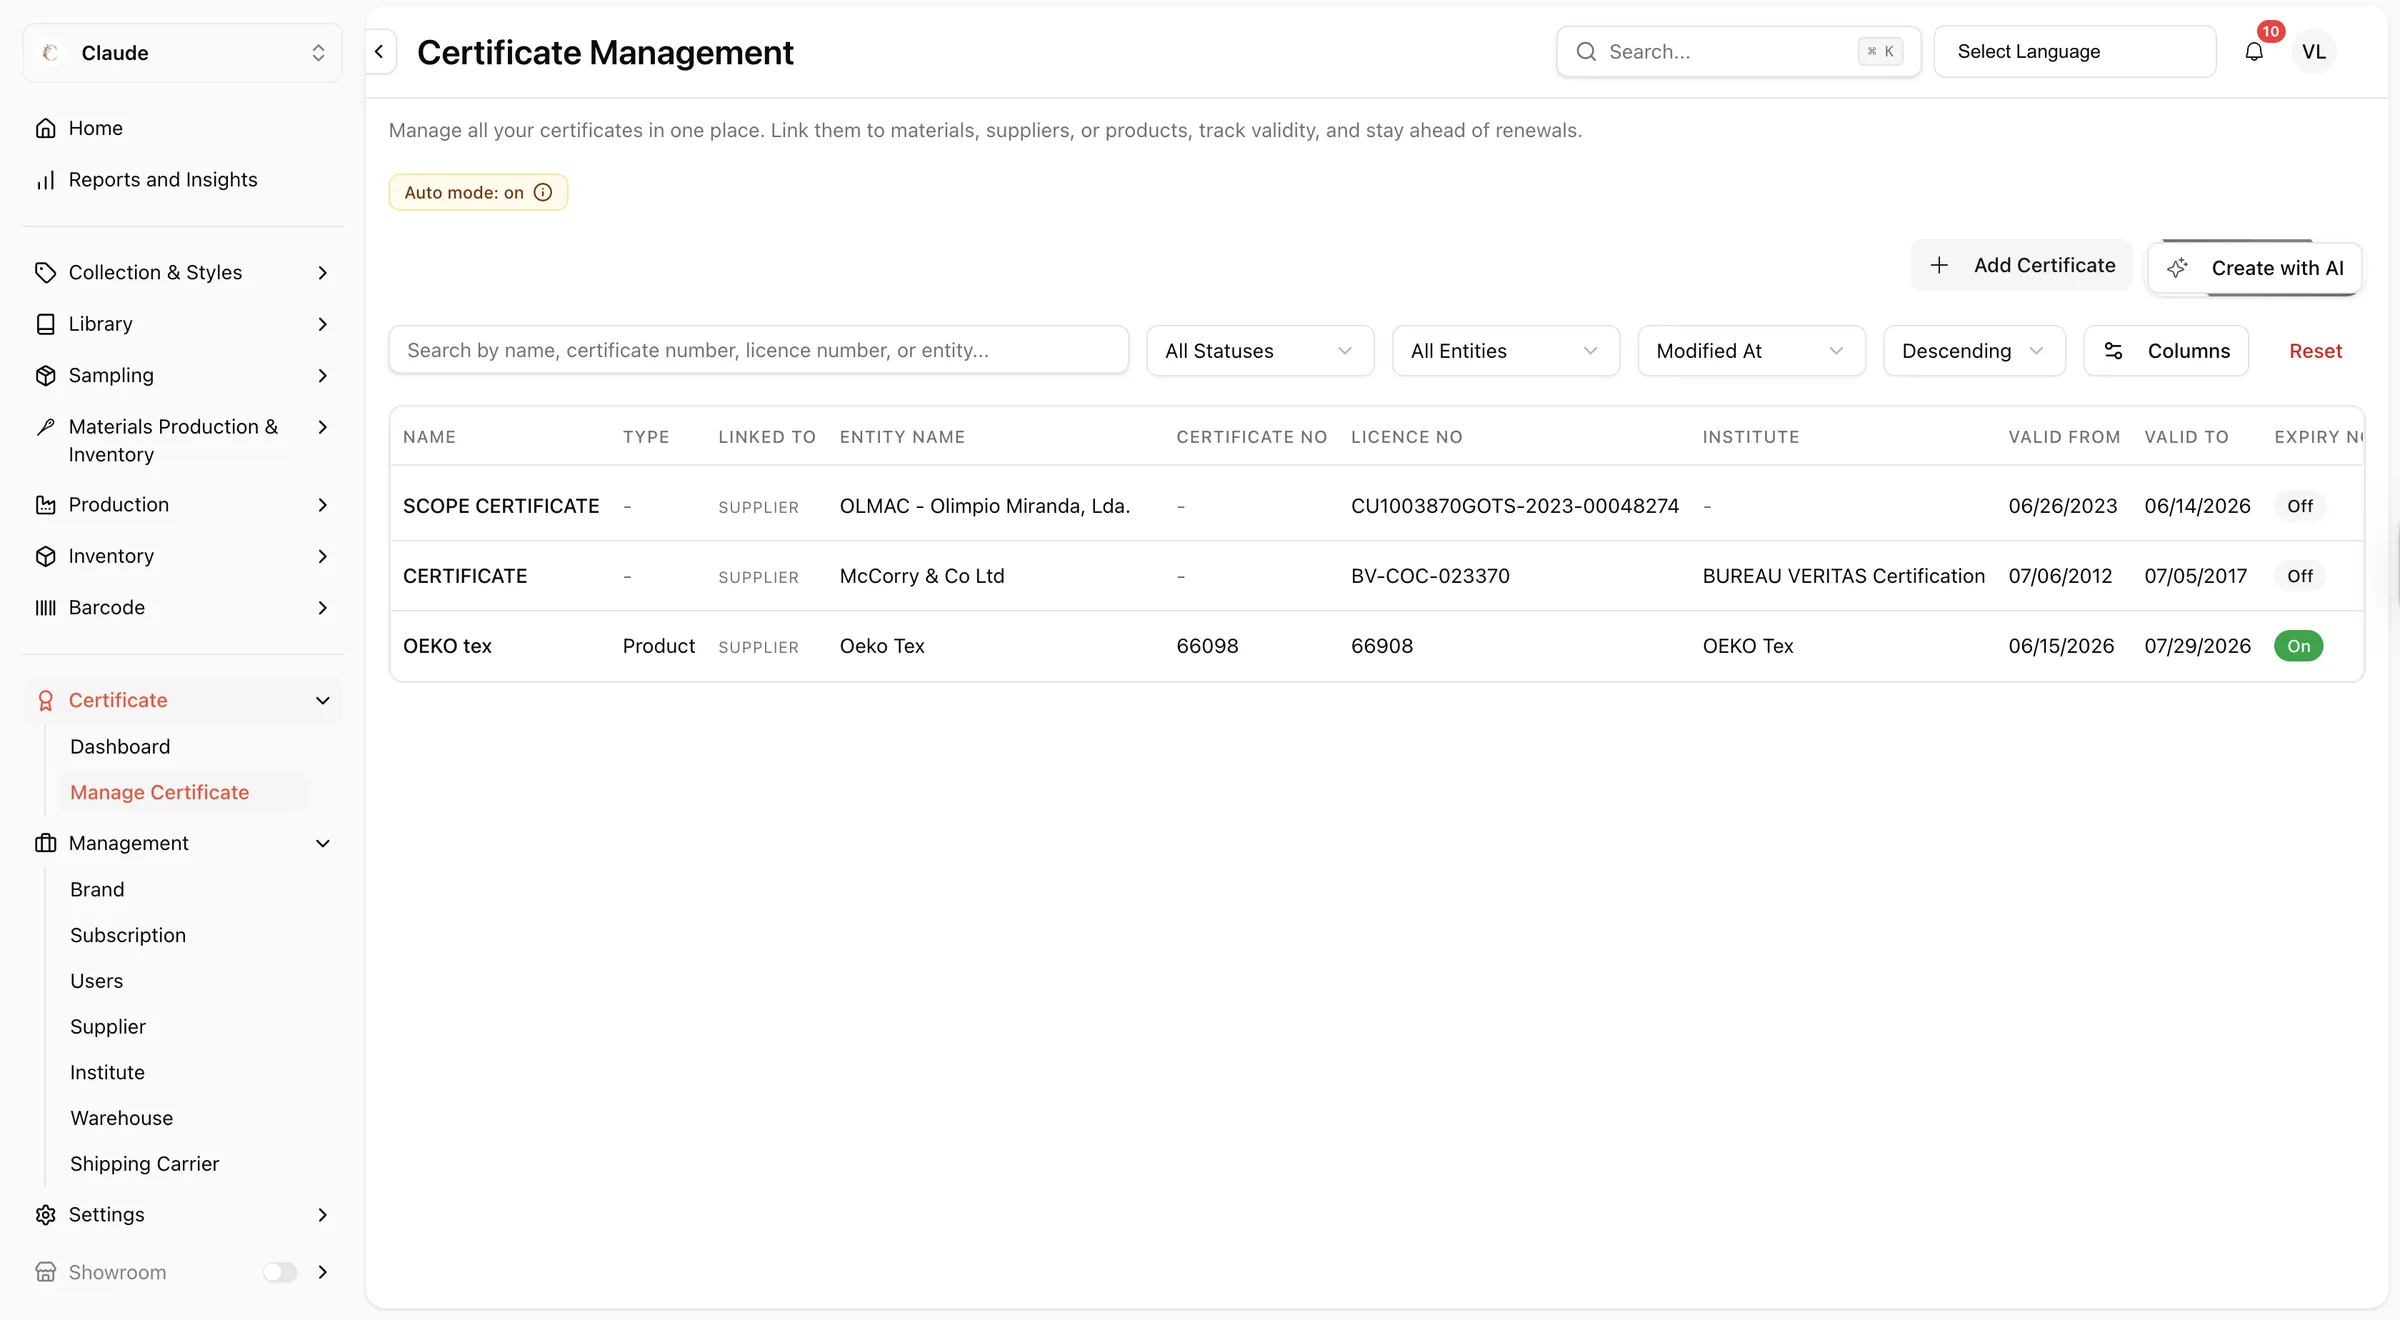Click entity OLMAC - Olimpio Miranda, Lda.
Viewport: 2400px width, 1320px height.
[x=985, y=506]
